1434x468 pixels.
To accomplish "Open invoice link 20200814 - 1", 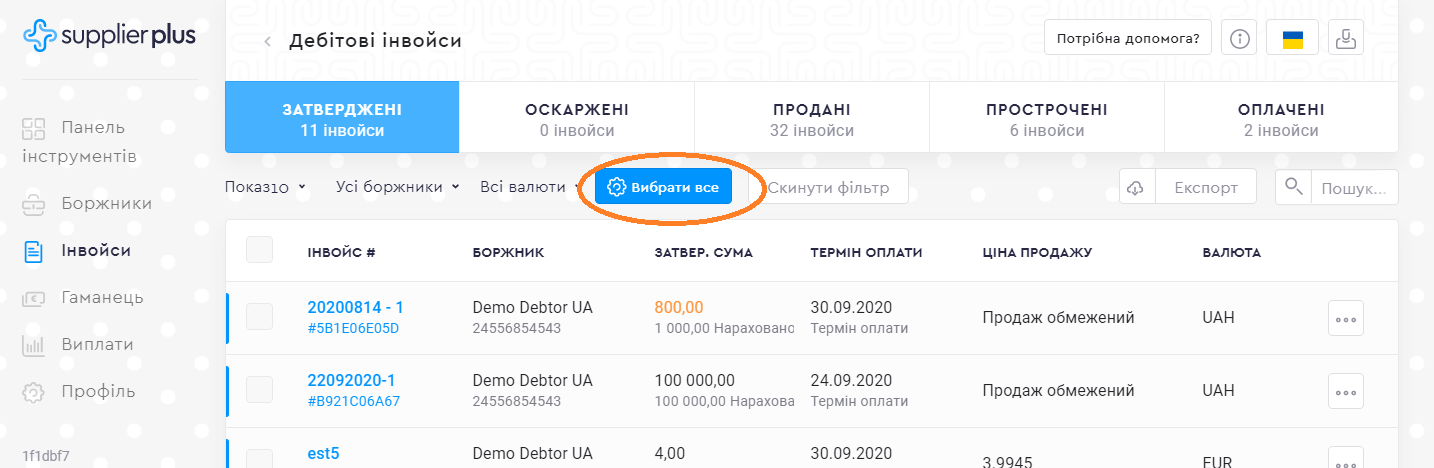I will 355,308.
